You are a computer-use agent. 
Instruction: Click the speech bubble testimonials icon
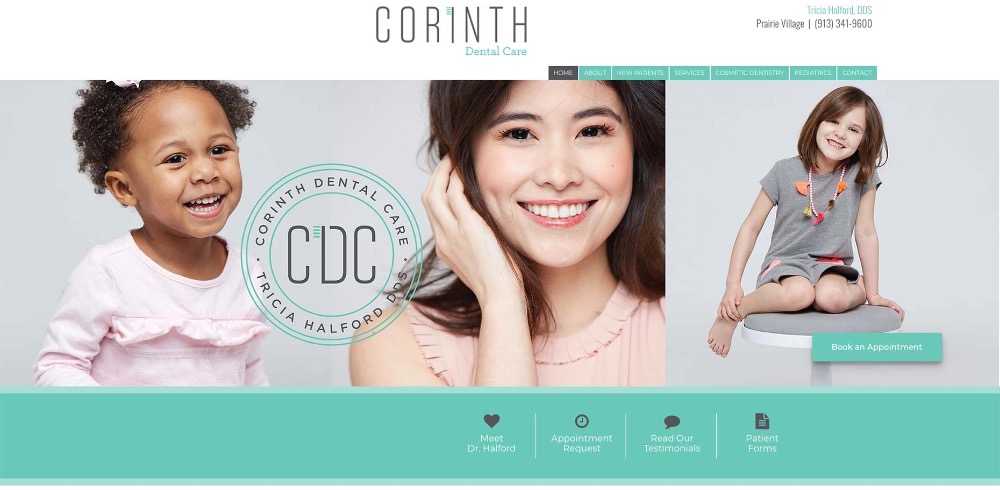pos(672,422)
